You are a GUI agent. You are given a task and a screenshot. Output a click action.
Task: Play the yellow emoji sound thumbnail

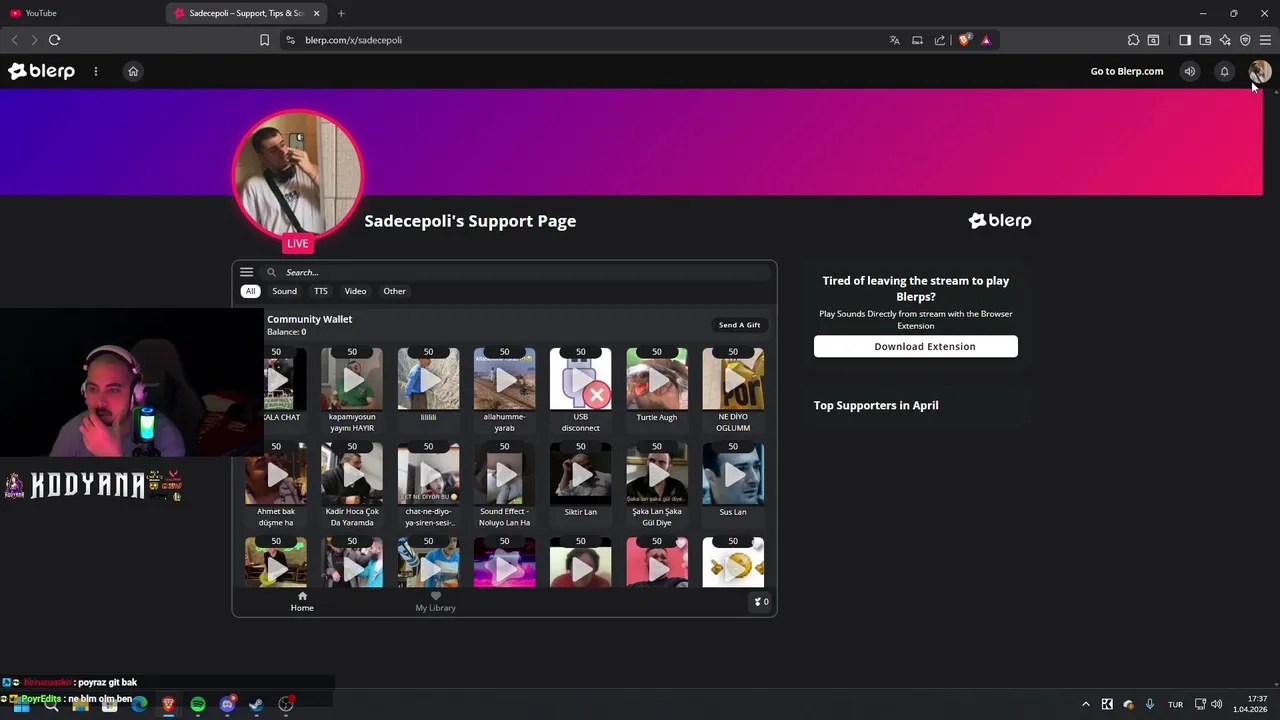point(733,563)
